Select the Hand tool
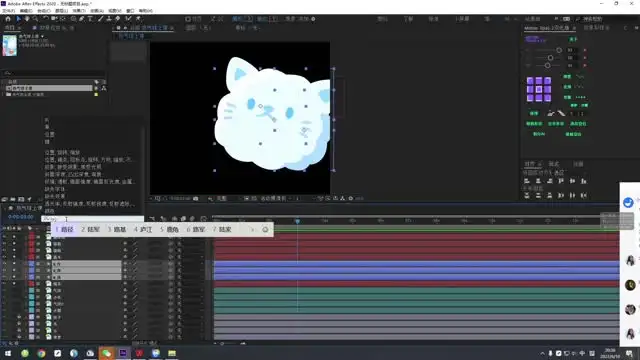 27,19
